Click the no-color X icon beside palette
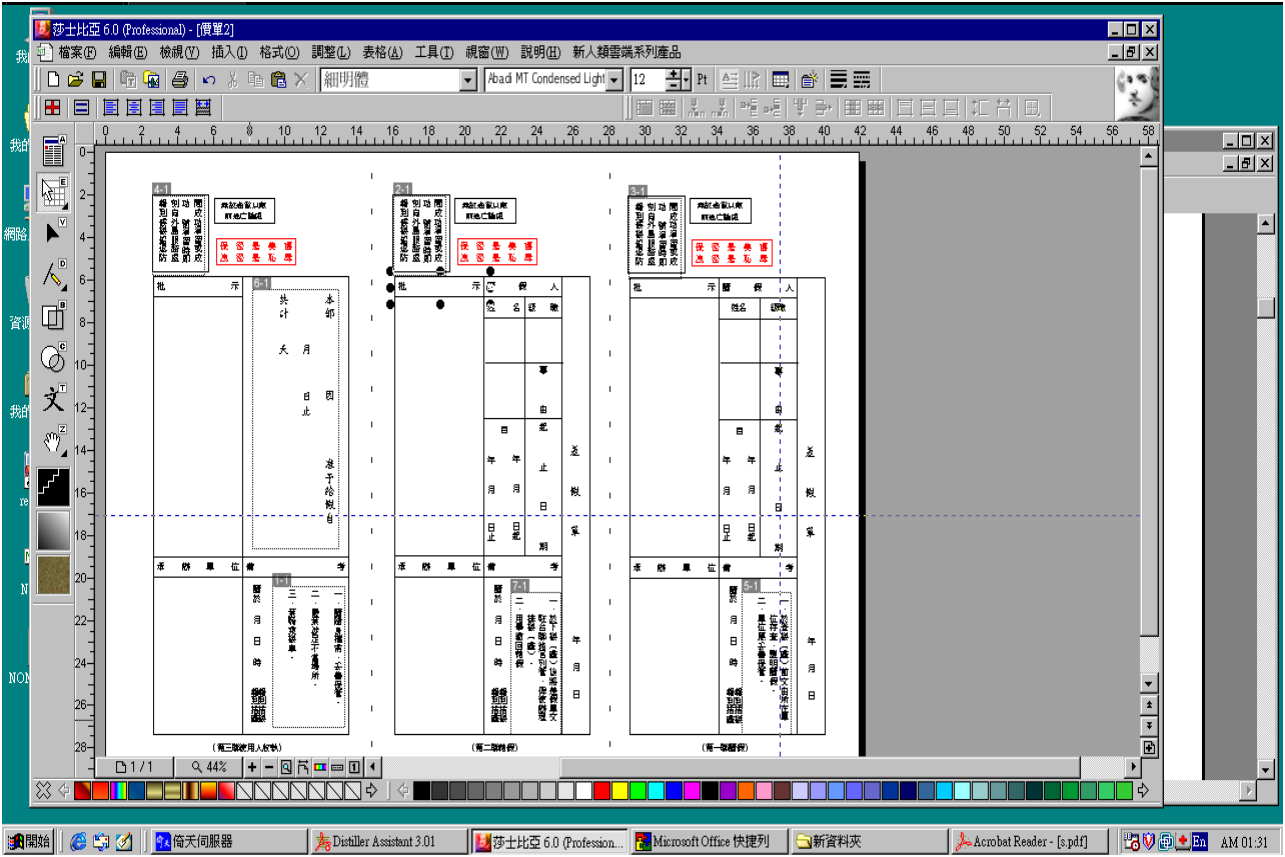Image resolution: width=1285 pixels, height=857 pixels. 43,791
